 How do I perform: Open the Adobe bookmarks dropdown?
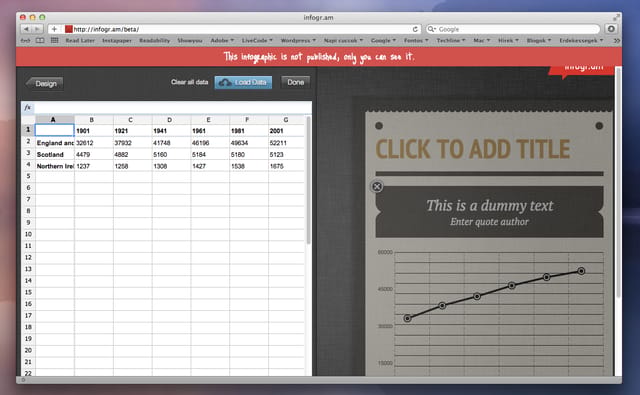222,40
